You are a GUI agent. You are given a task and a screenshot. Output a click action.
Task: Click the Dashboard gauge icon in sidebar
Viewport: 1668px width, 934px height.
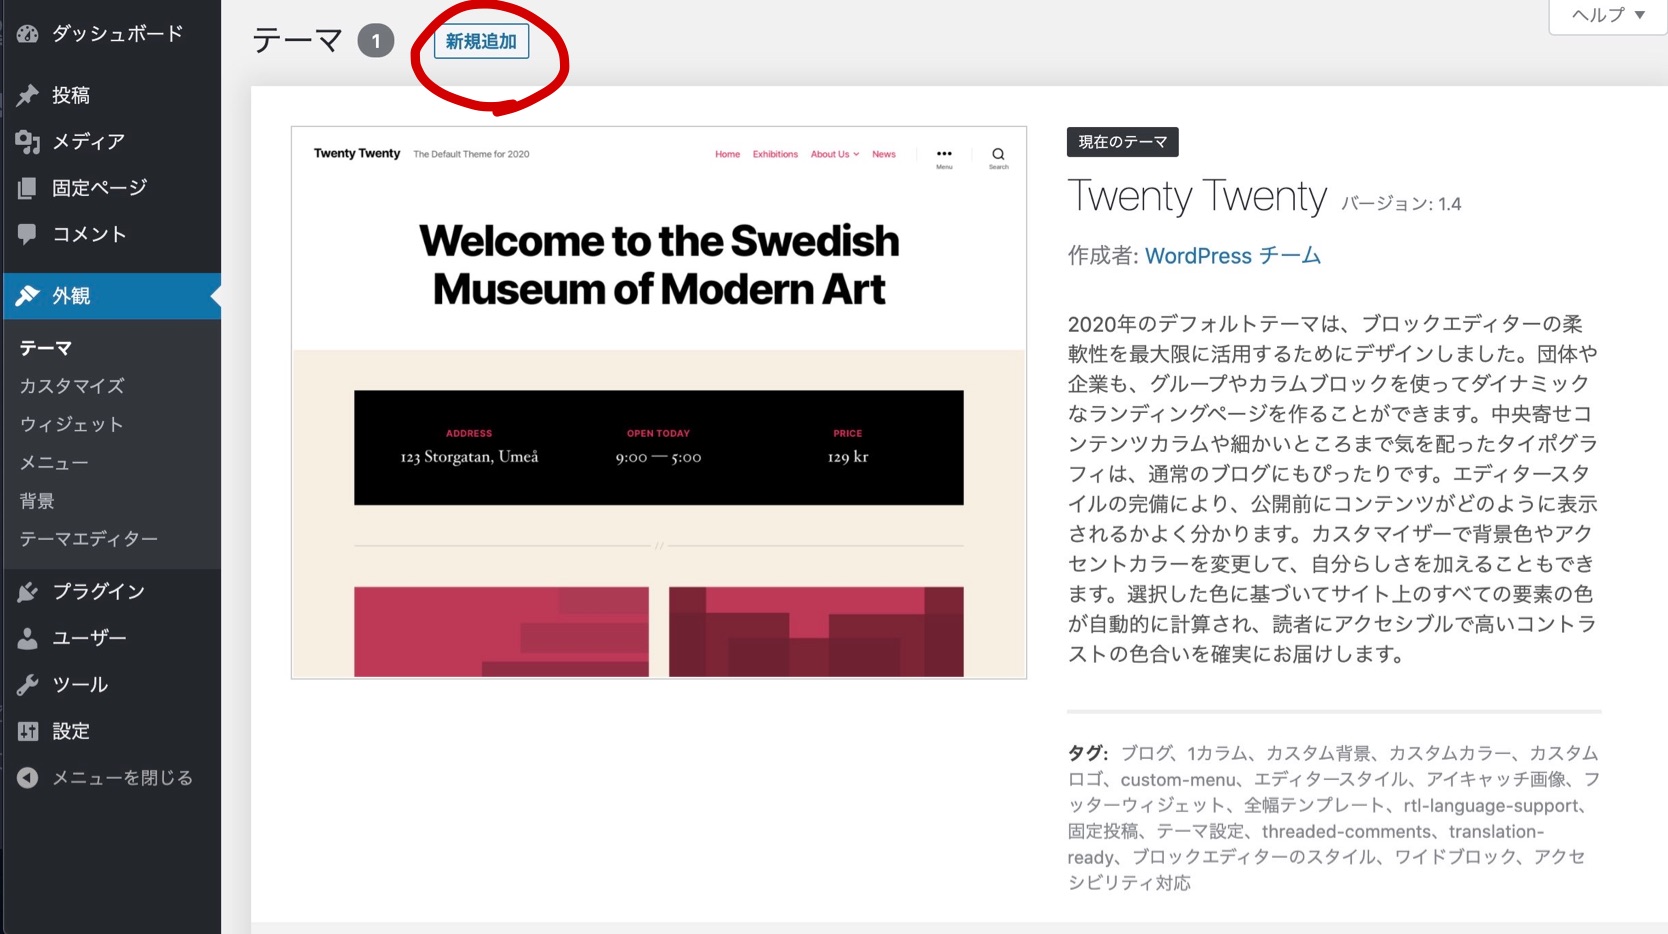pos(27,34)
